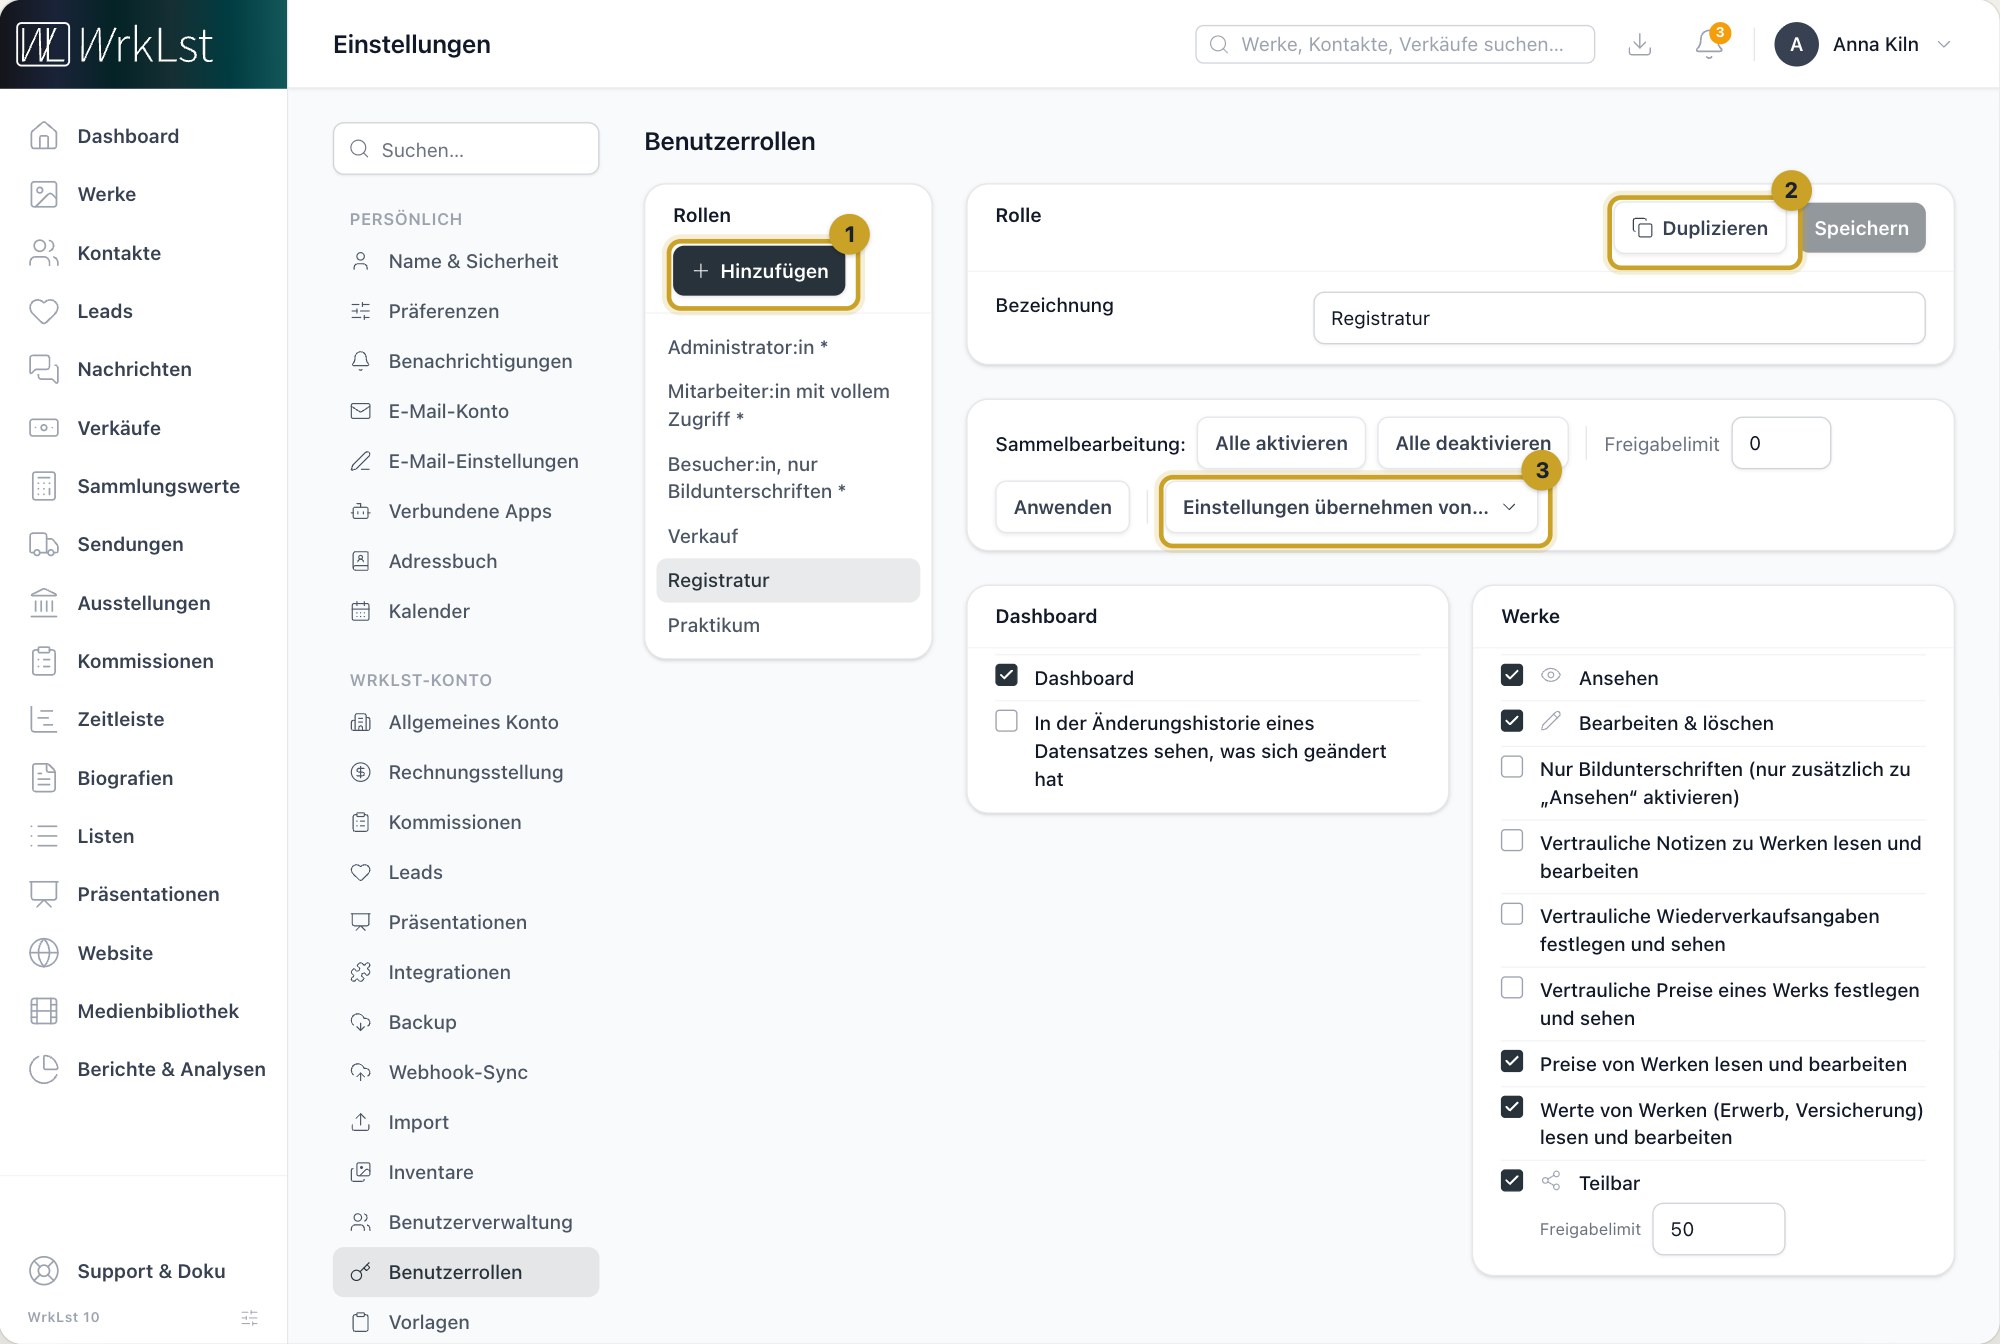Open Medienbibliothek film icon

pyautogui.click(x=44, y=1011)
